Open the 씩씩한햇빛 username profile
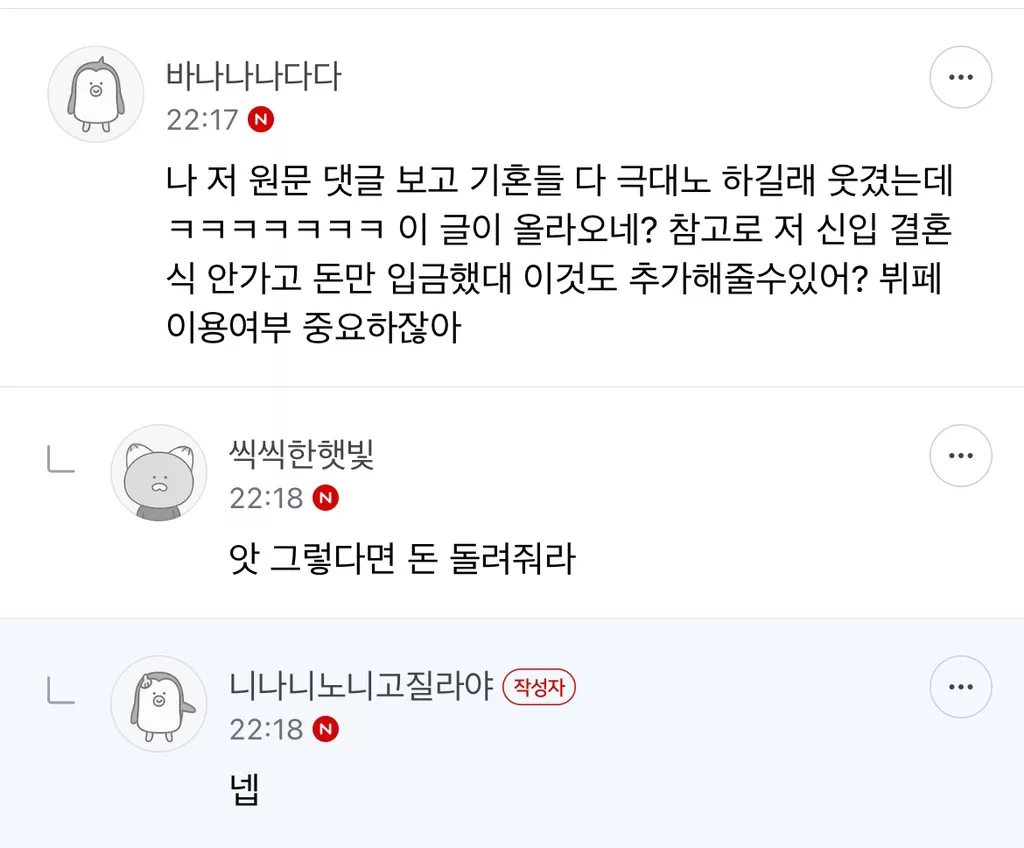This screenshot has width=1024, height=848. coord(302,456)
